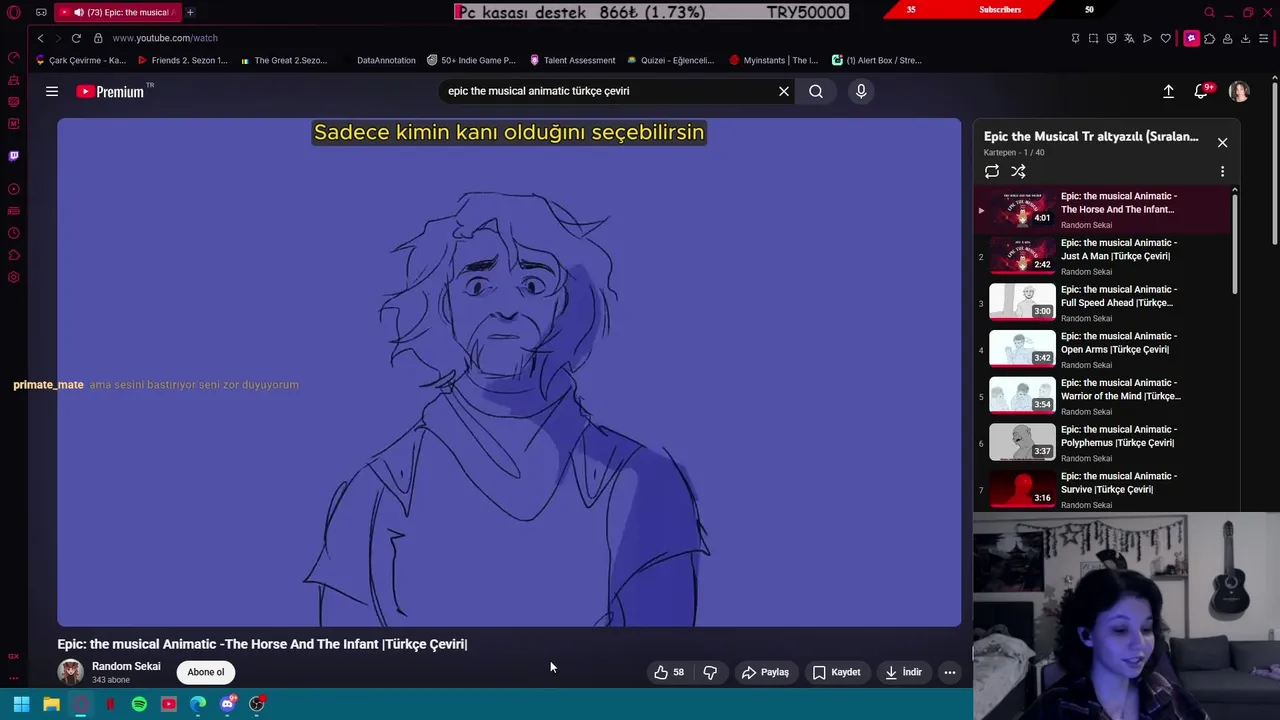
Task: Click the address bar URL
Action: coord(165,38)
